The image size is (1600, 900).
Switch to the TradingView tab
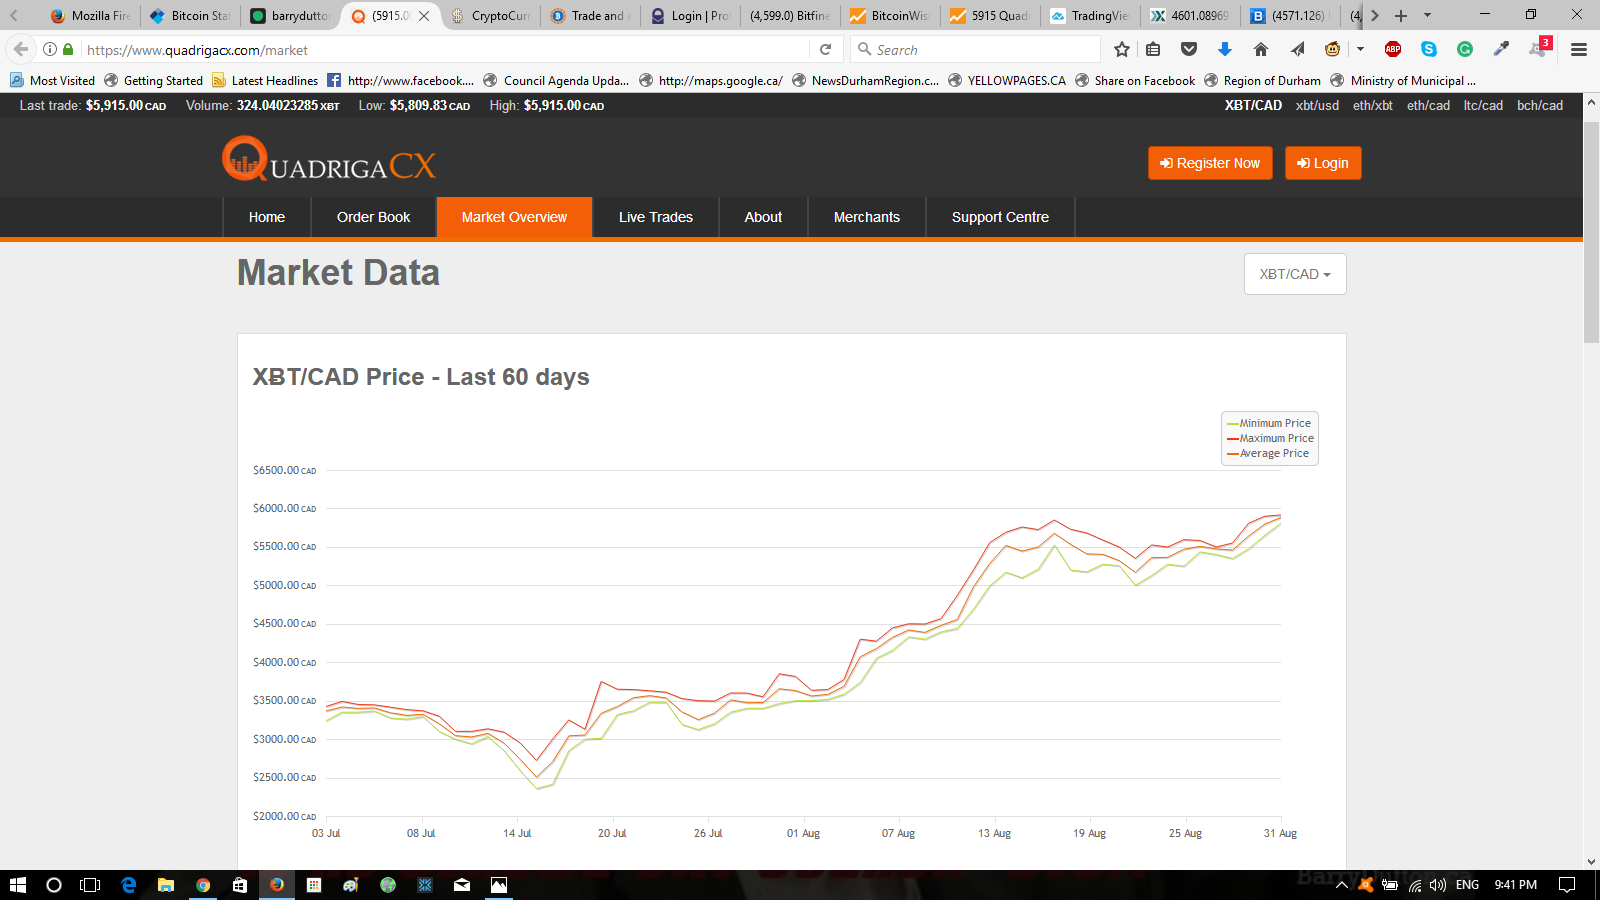pyautogui.click(x=1090, y=15)
